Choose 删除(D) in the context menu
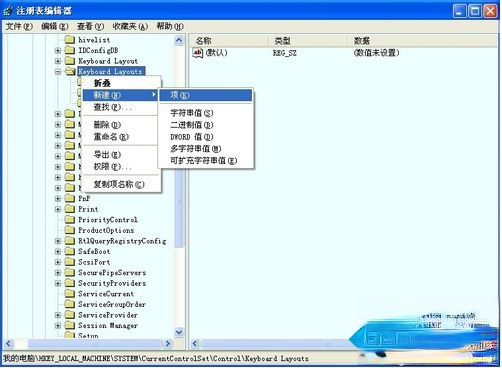The height and width of the screenshot is (368, 502). (122, 125)
